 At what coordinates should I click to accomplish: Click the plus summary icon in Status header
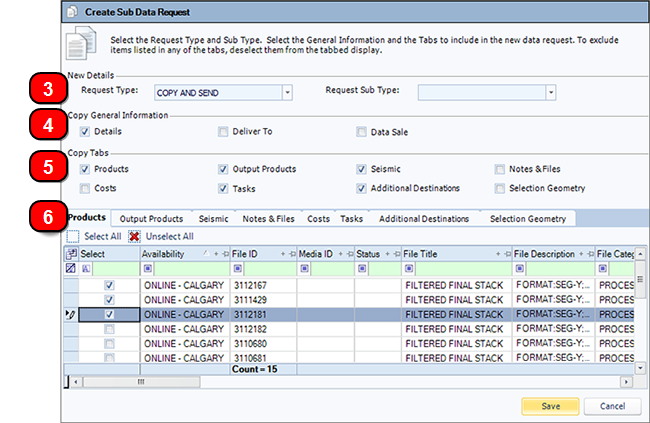pos(387,254)
